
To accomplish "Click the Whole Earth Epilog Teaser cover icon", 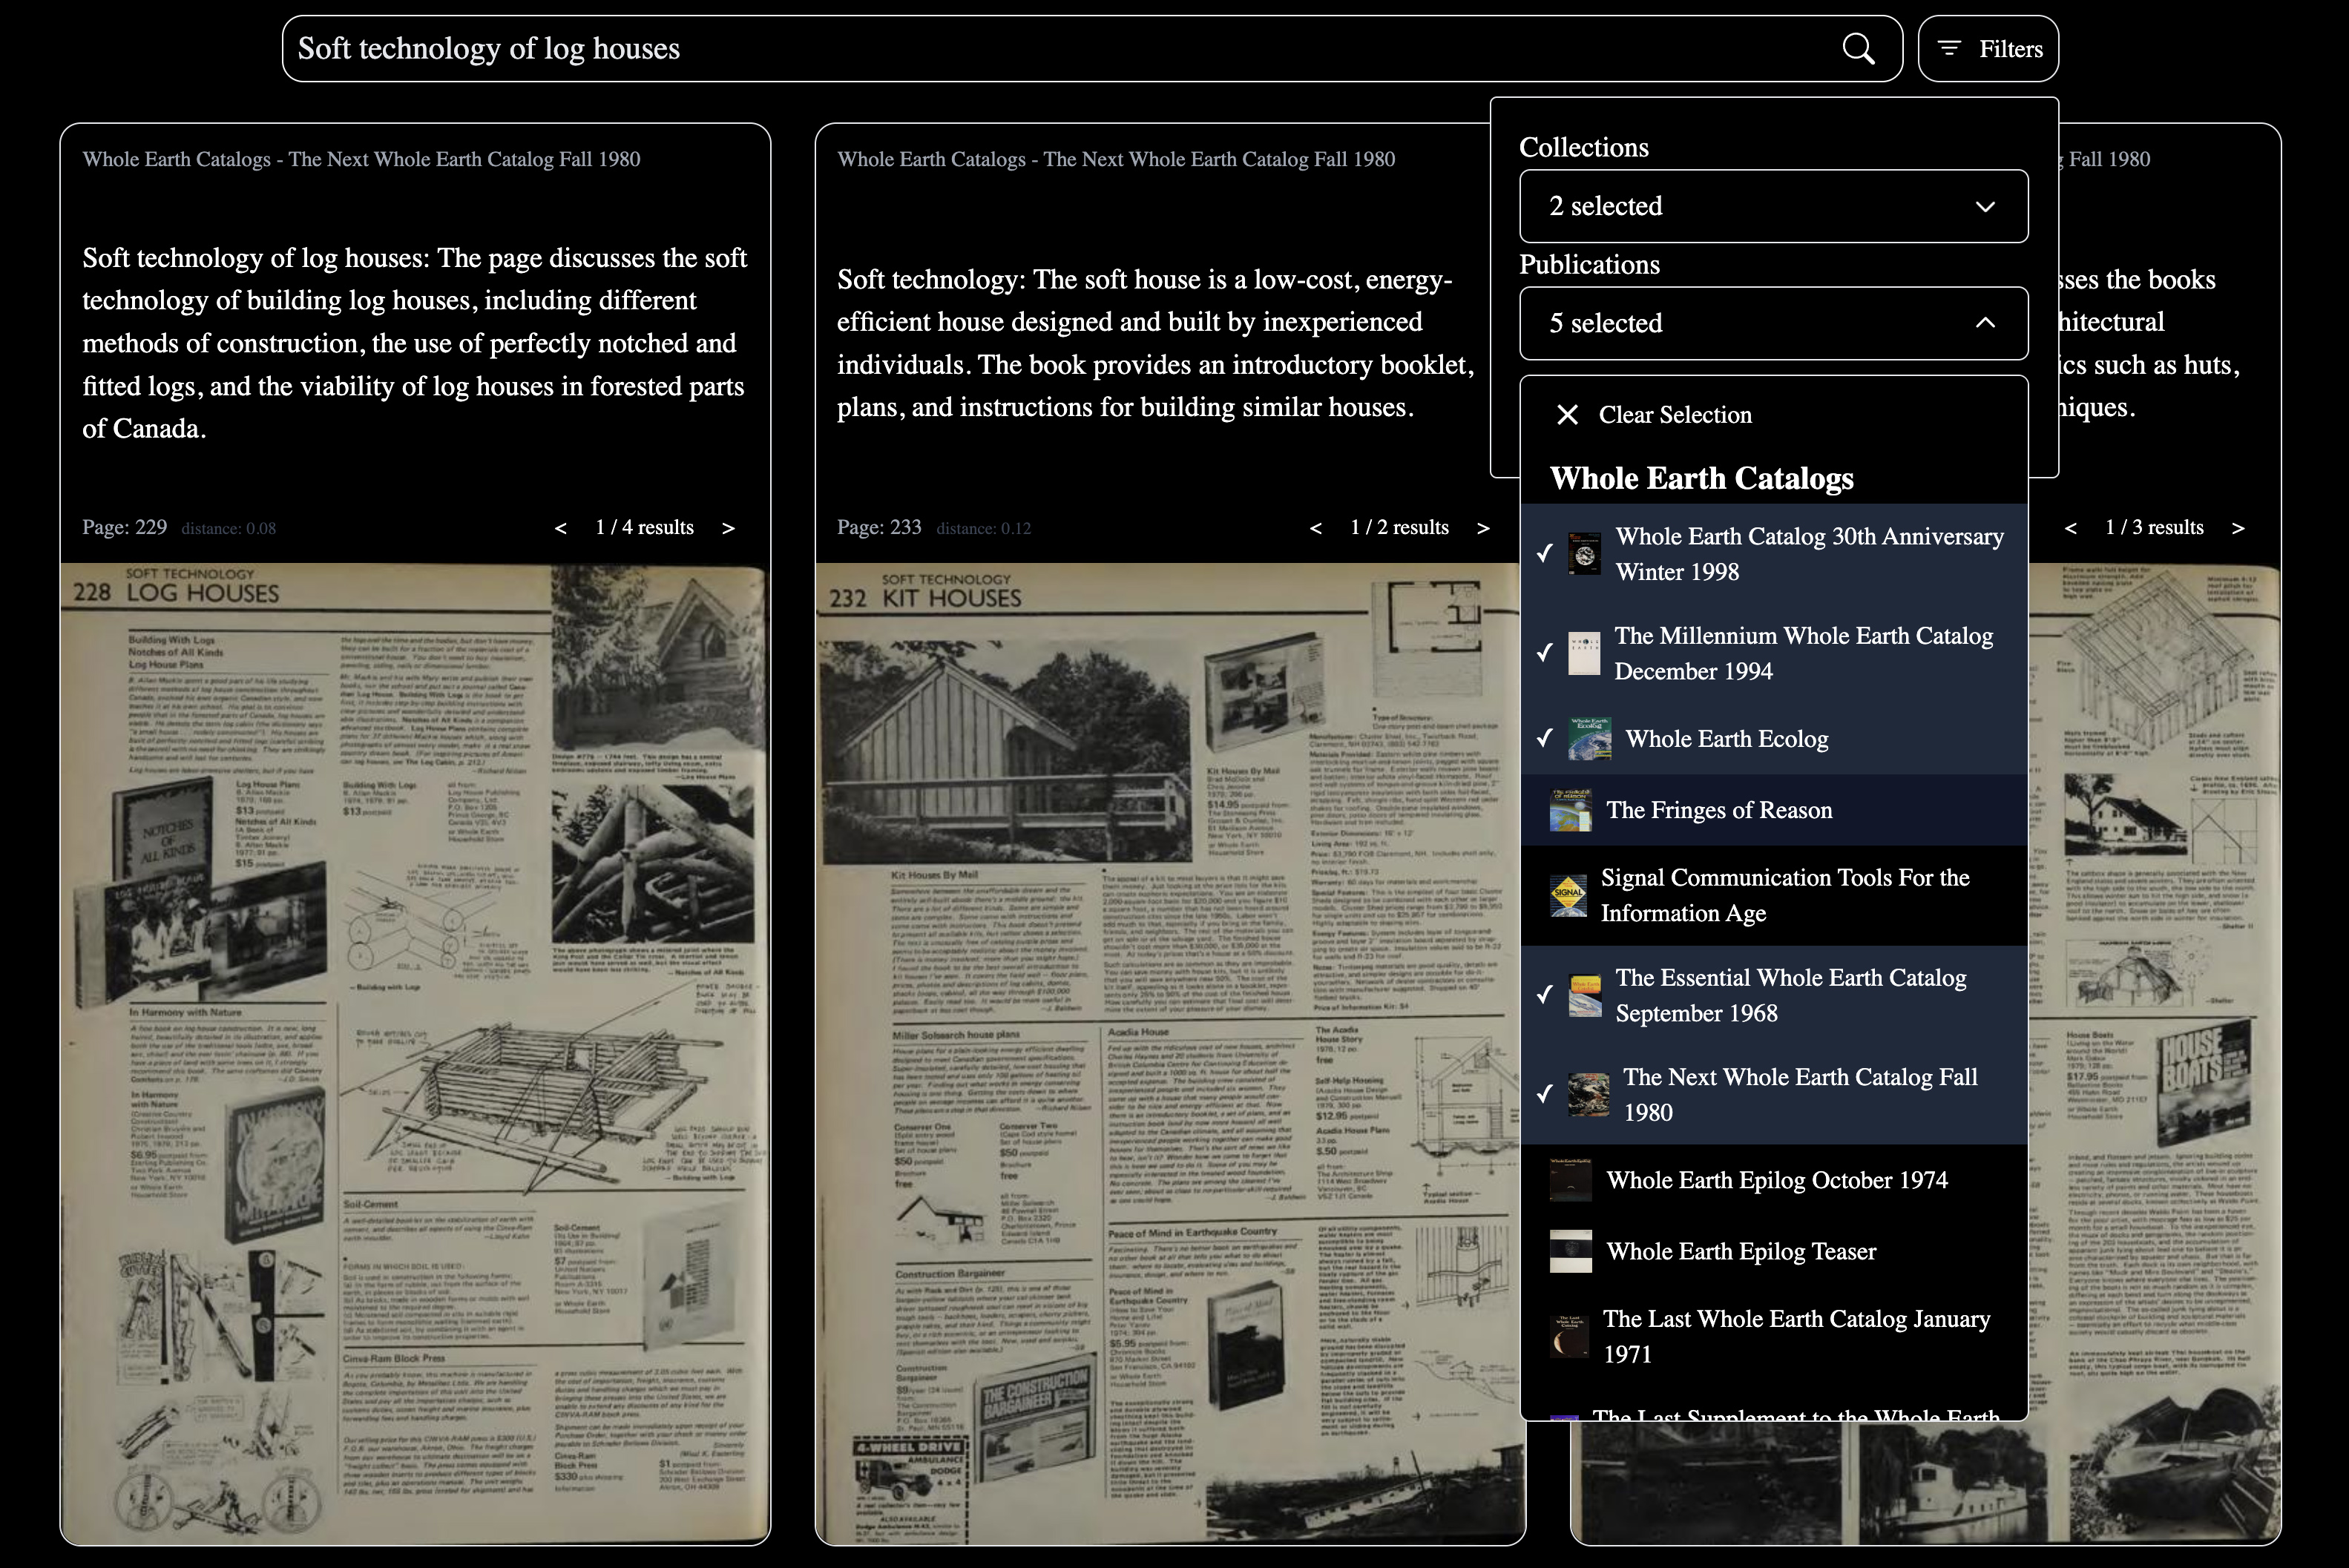I will (x=1569, y=1252).
